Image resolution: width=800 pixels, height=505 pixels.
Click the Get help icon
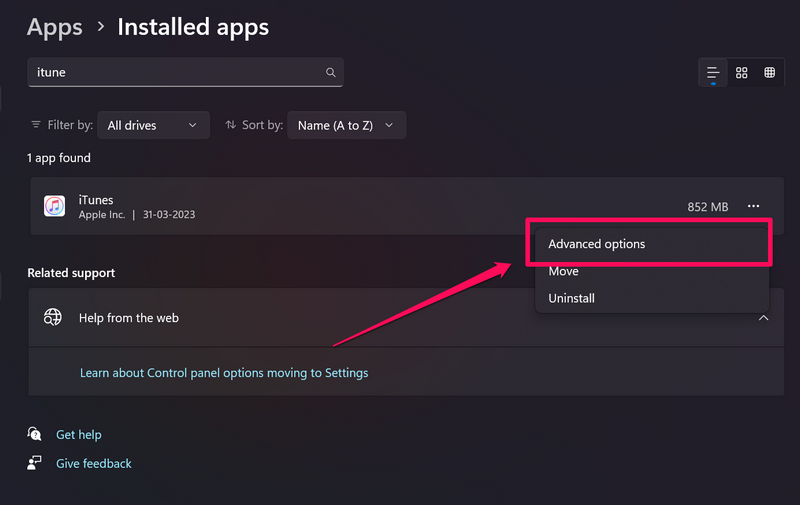[x=36, y=435]
